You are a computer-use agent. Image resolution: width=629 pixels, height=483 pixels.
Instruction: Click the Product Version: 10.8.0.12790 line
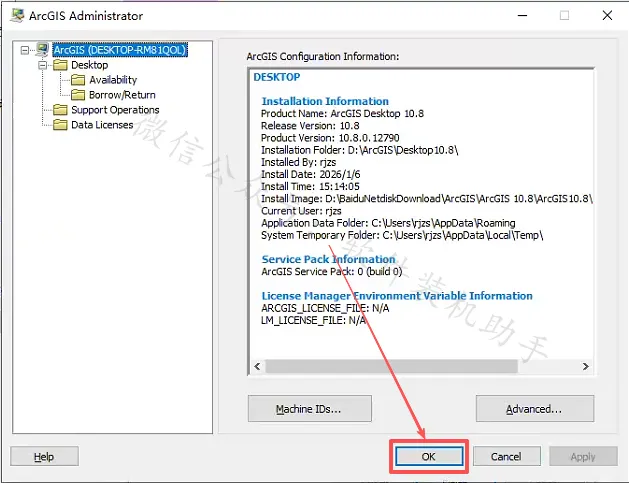tap(330, 138)
